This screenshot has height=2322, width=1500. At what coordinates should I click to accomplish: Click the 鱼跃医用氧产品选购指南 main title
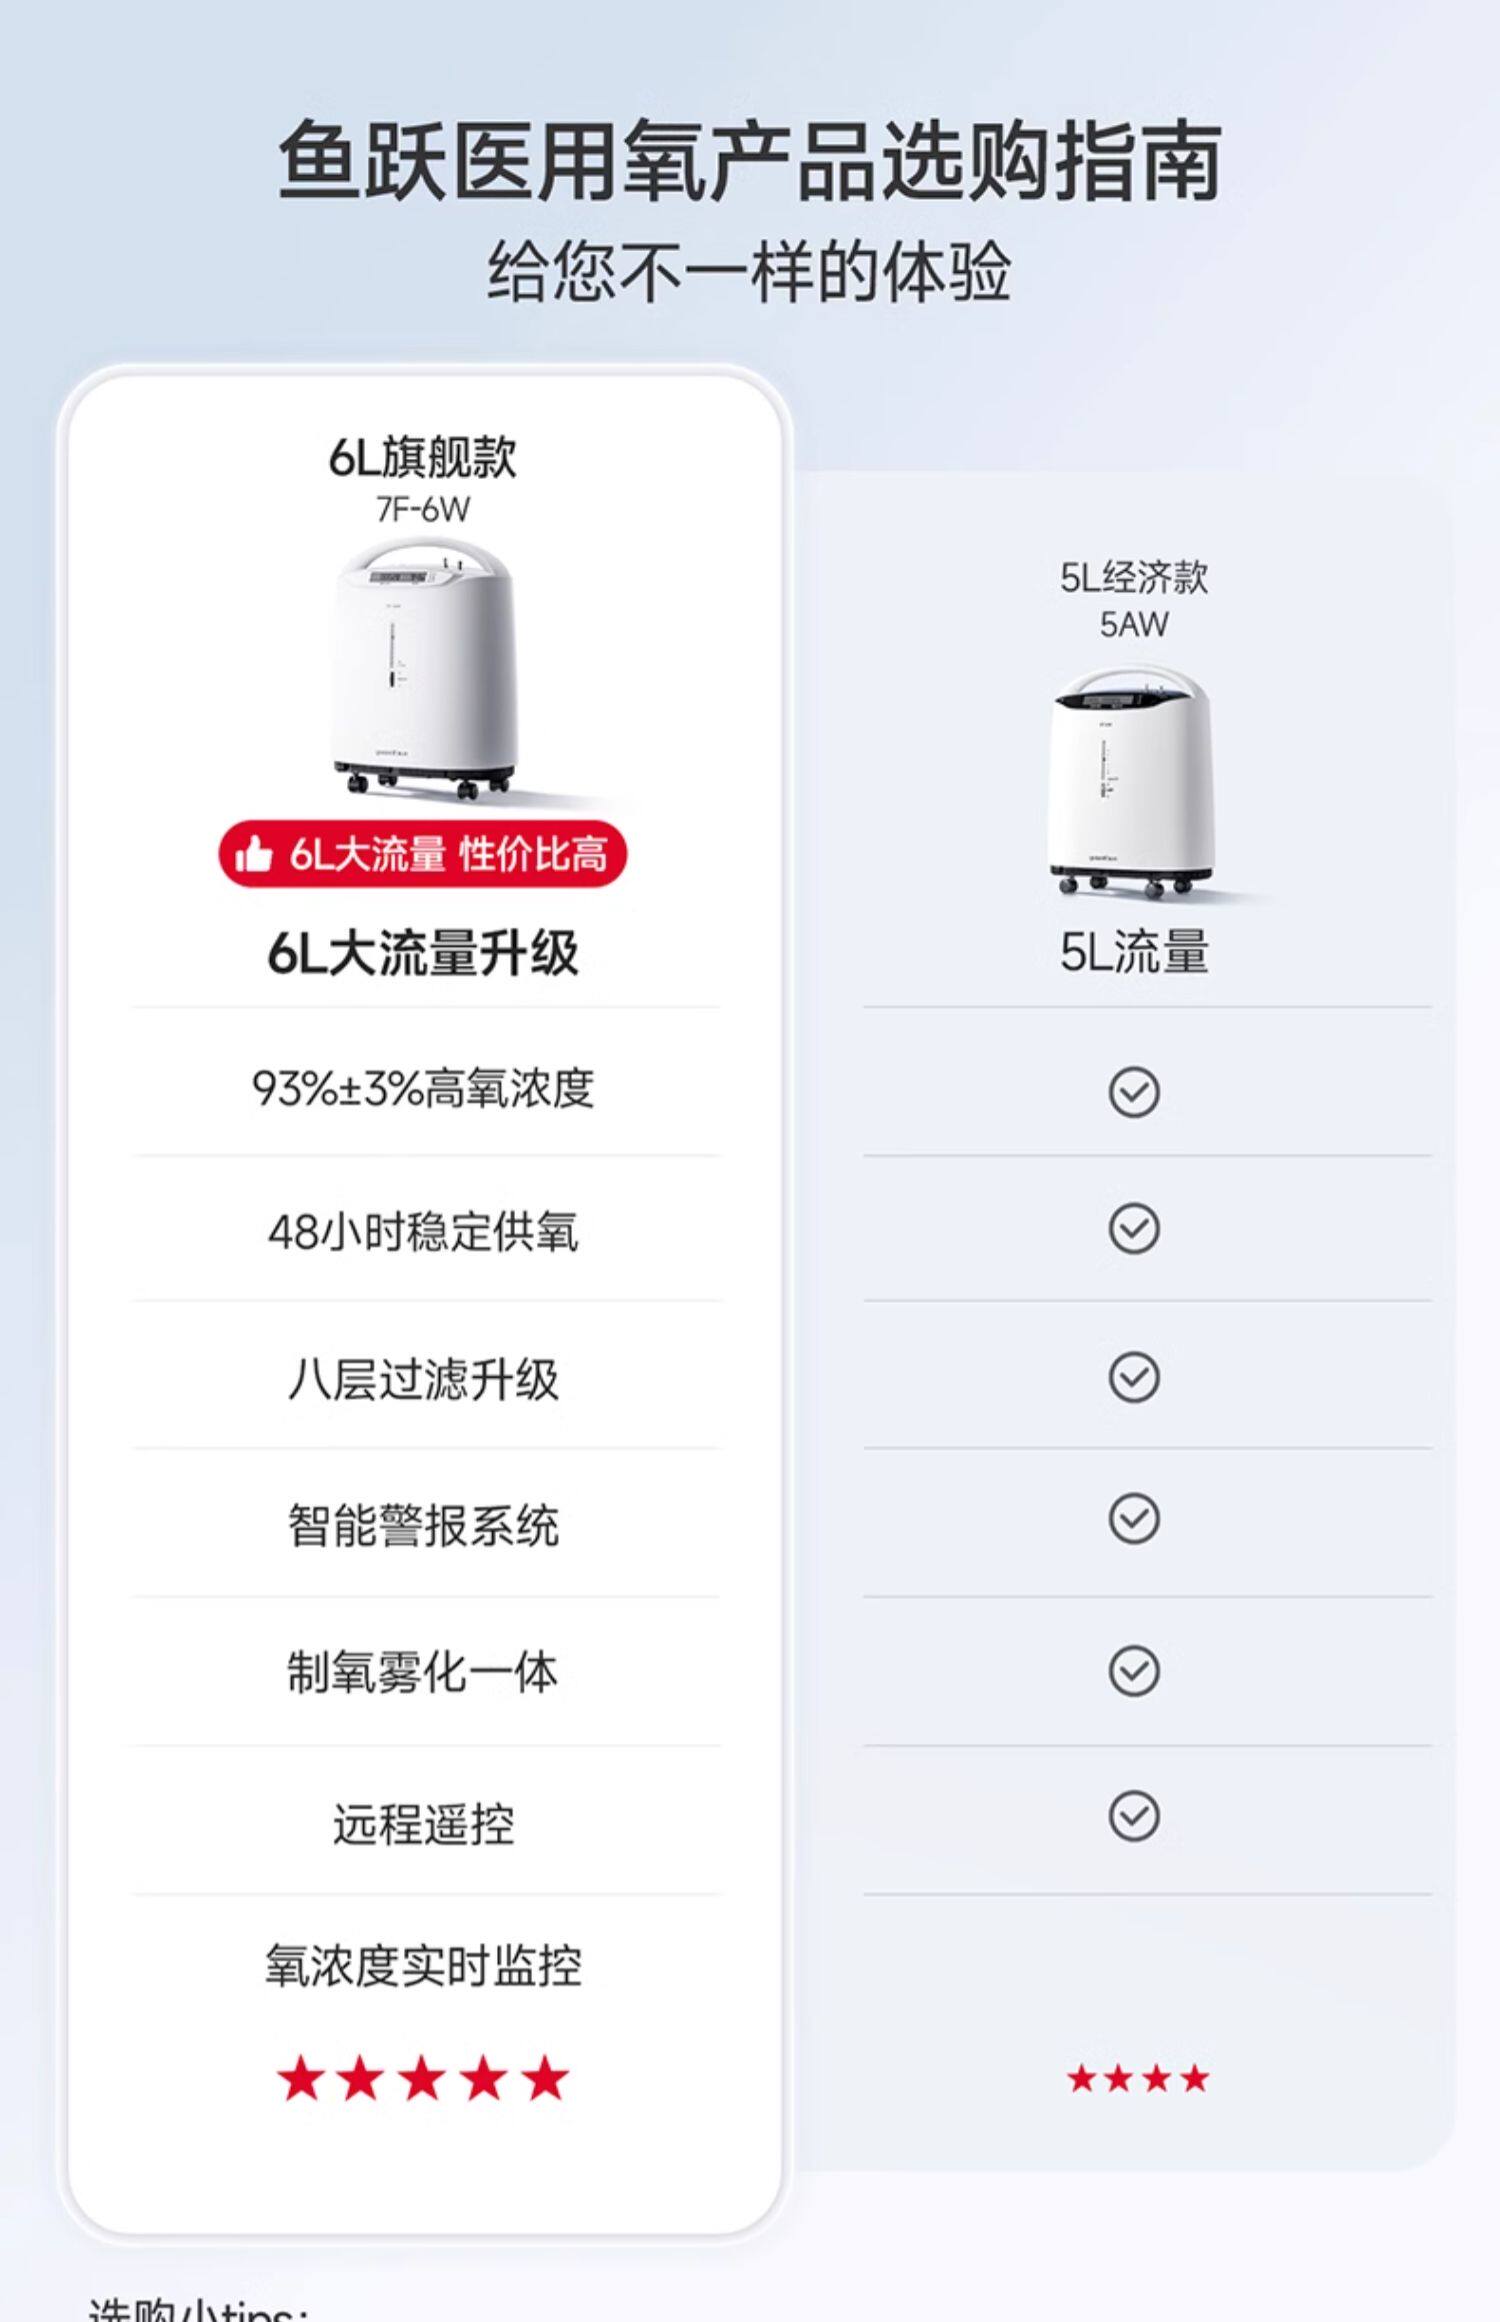[x=749, y=162]
